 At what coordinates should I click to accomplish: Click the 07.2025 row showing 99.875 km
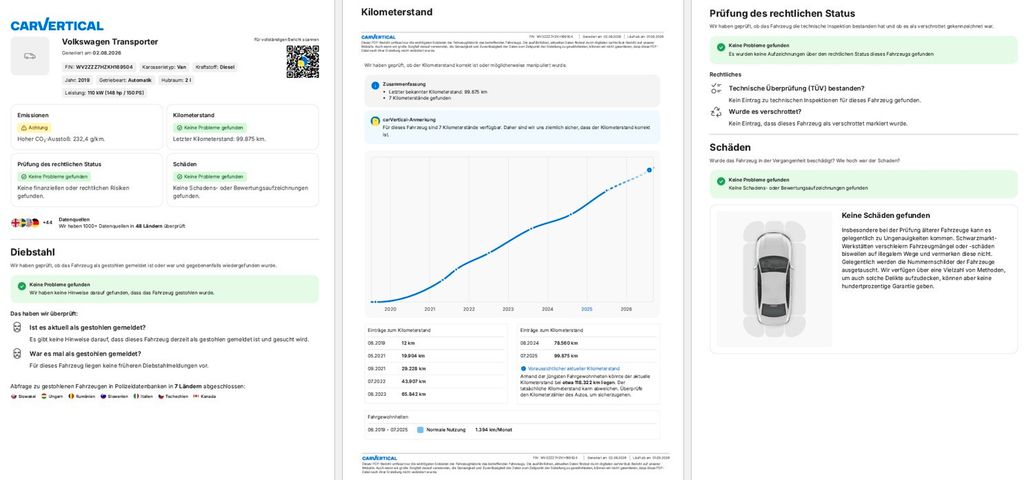(x=588, y=356)
